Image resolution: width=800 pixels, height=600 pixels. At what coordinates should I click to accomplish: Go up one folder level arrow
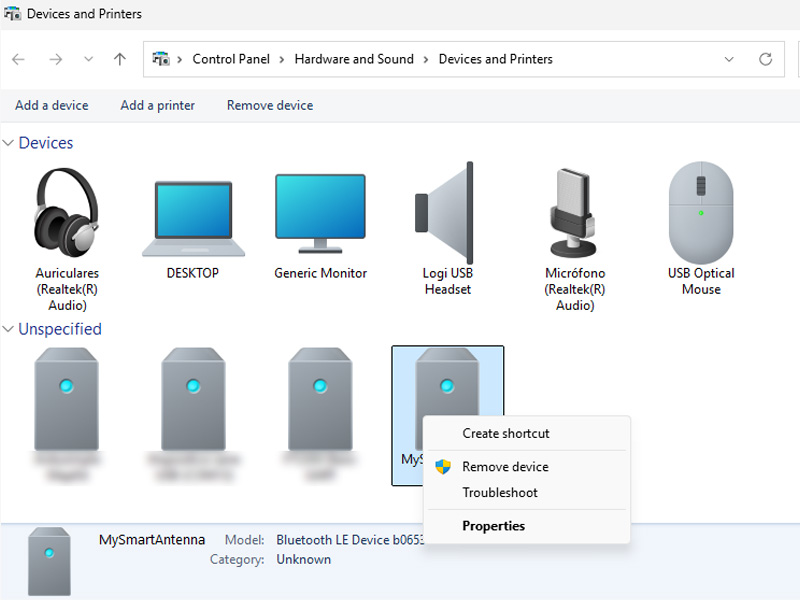point(120,59)
